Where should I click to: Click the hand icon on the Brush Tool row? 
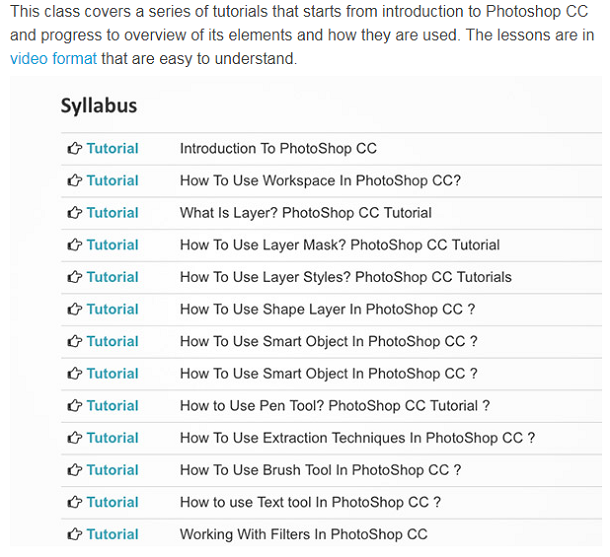[74, 470]
